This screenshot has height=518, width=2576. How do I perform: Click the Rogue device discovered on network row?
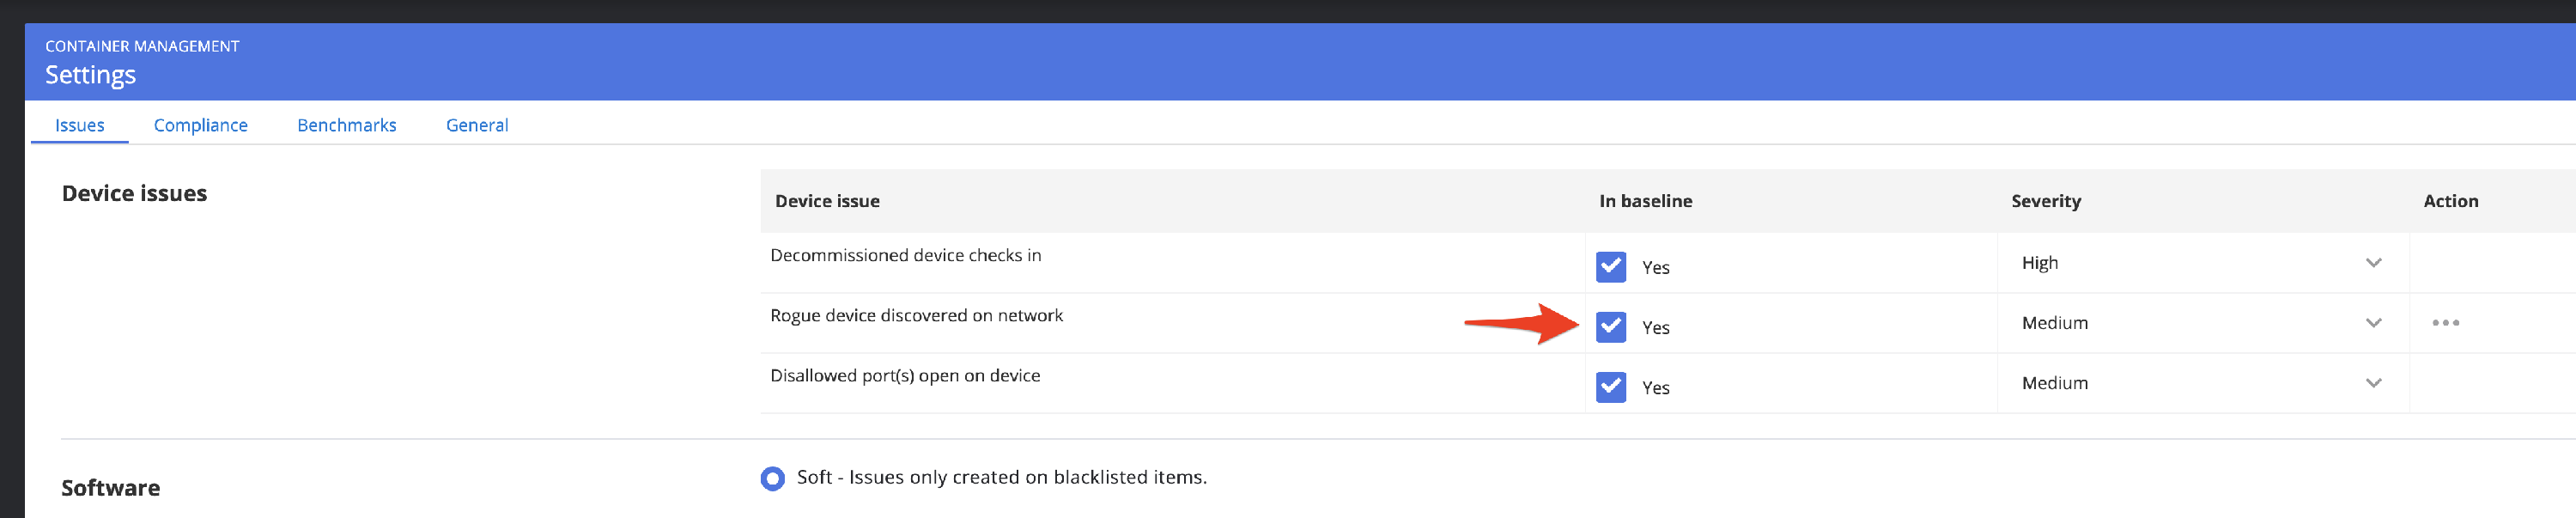(916, 316)
